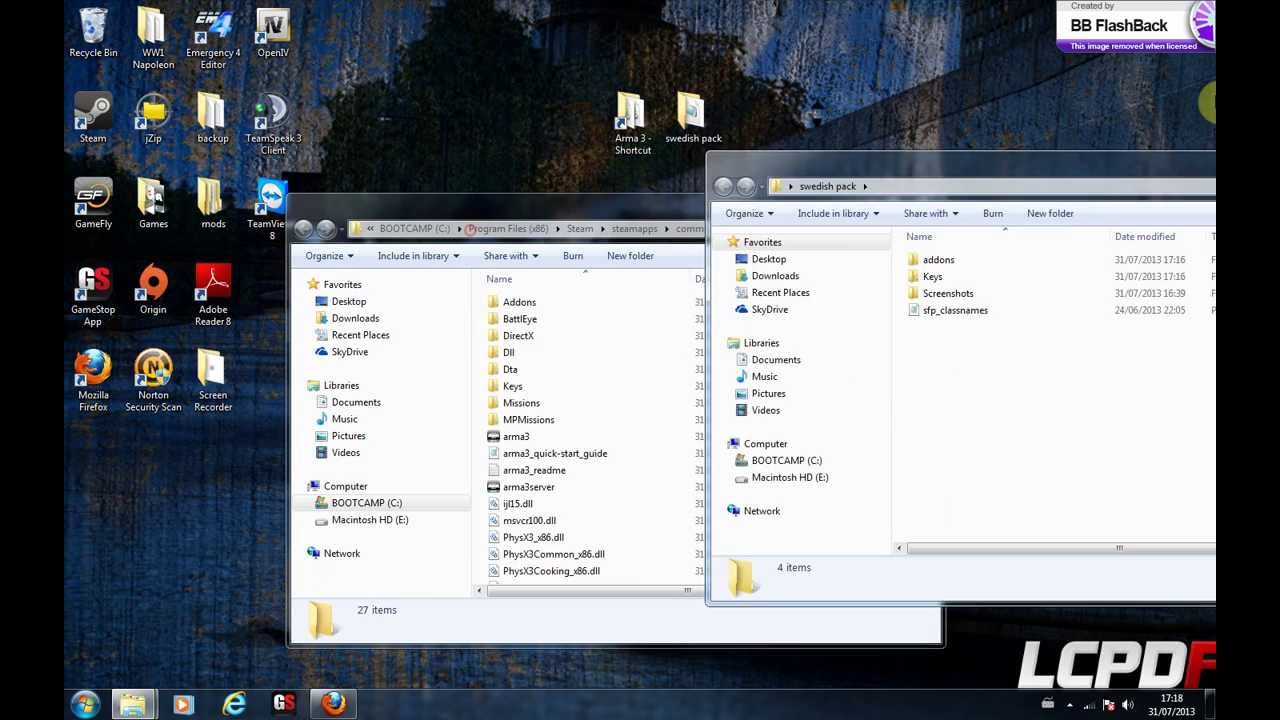
Task: Select the backup folder on desktop
Action: click(212, 118)
